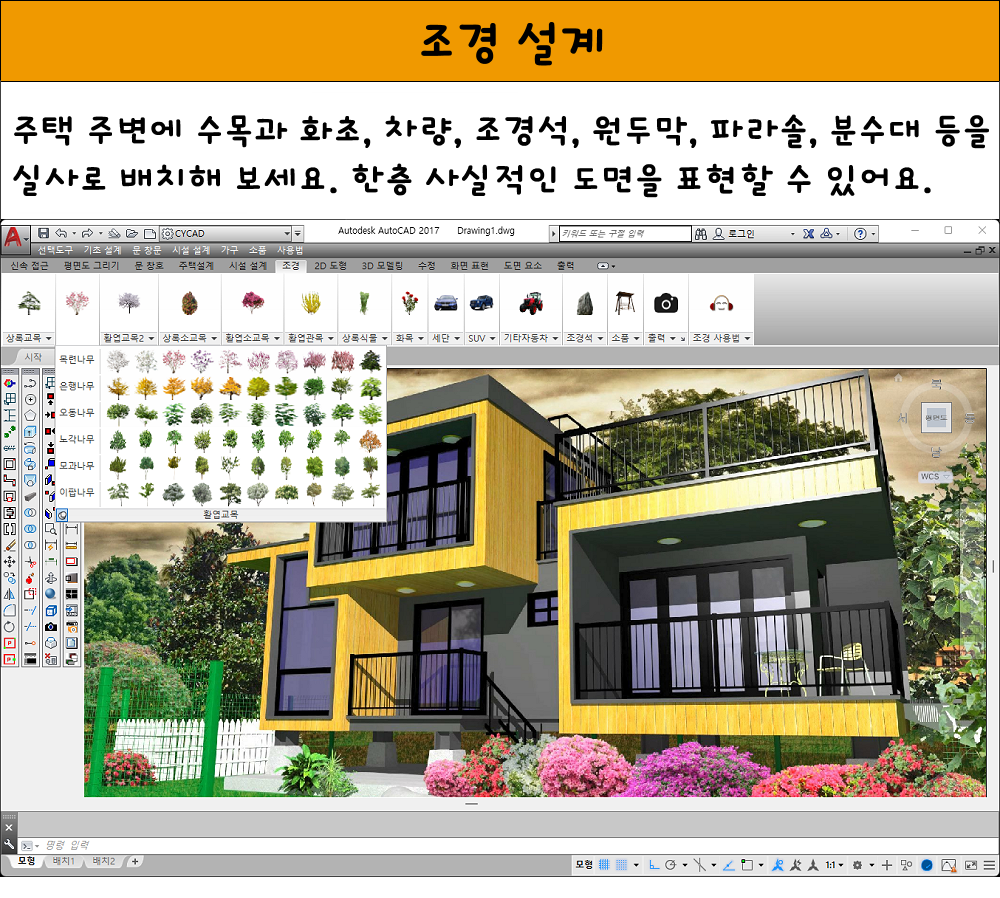Click the keyword search input field
The image size is (1000, 898).
click(x=625, y=233)
